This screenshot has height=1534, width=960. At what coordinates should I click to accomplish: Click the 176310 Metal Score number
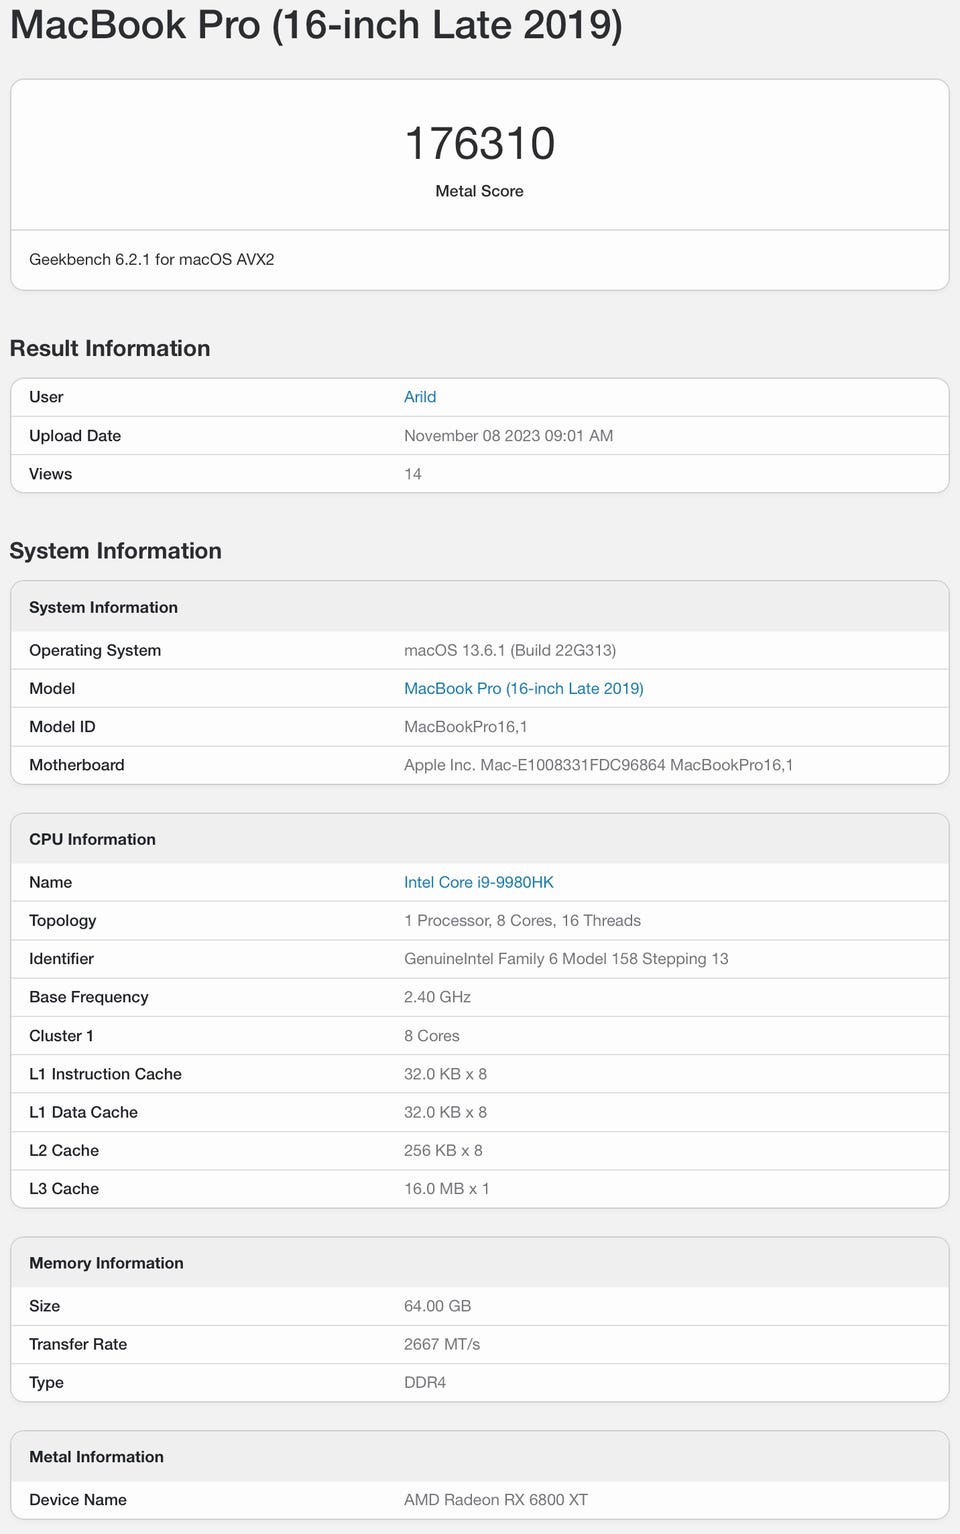tap(479, 144)
